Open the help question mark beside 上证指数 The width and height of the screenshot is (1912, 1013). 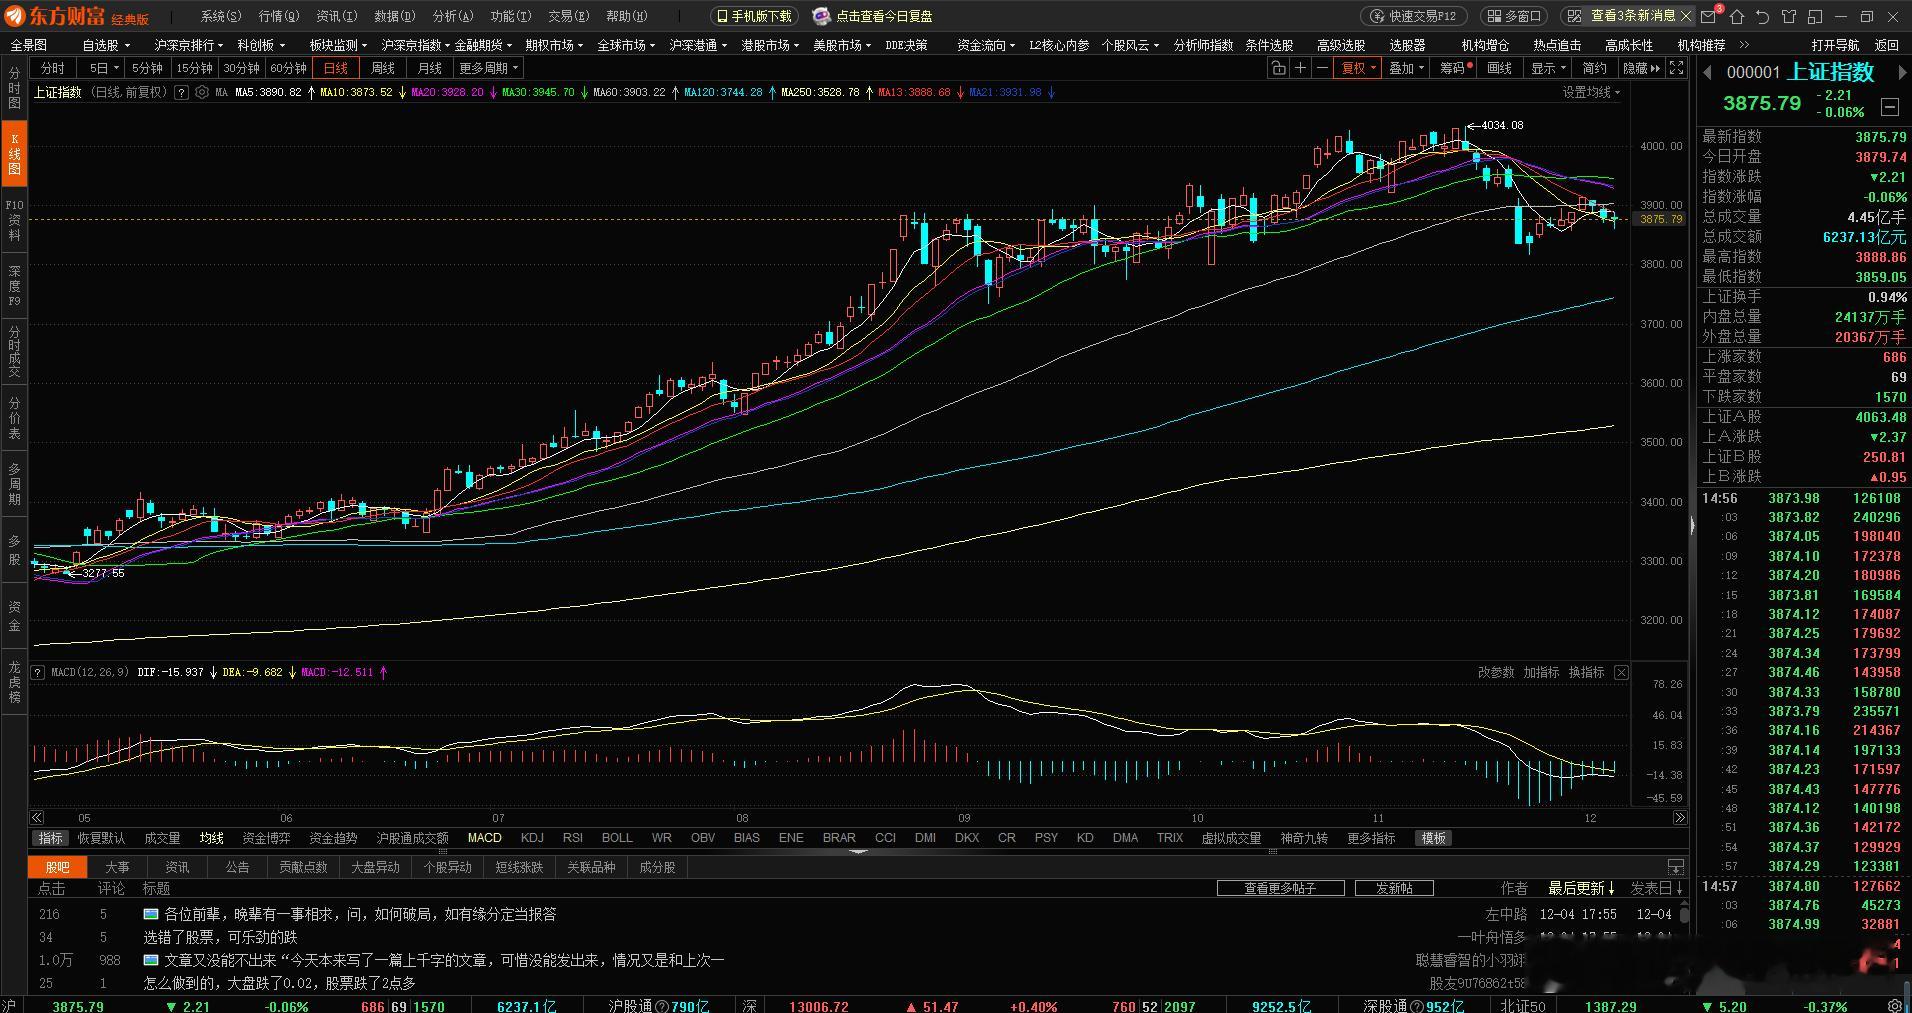pyautogui.click(x=181, y=92)
